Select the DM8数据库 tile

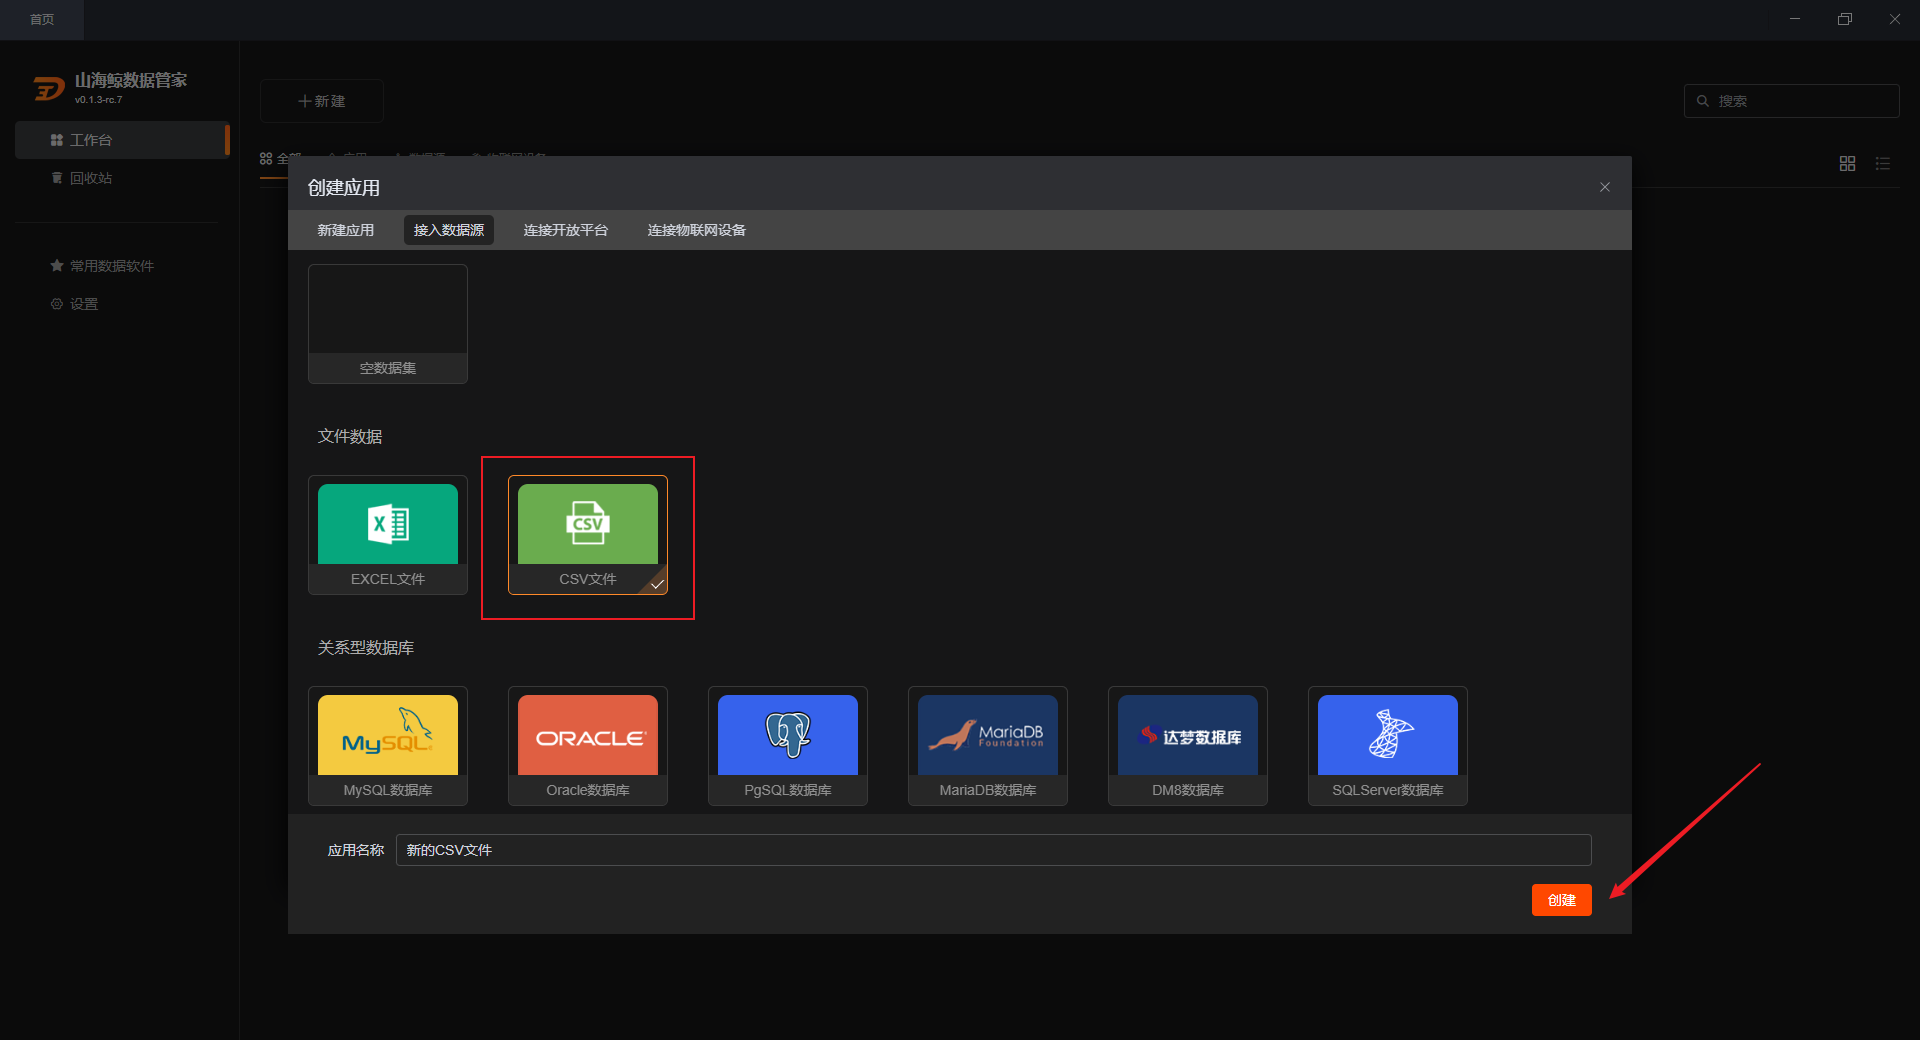pos(1188,746)
